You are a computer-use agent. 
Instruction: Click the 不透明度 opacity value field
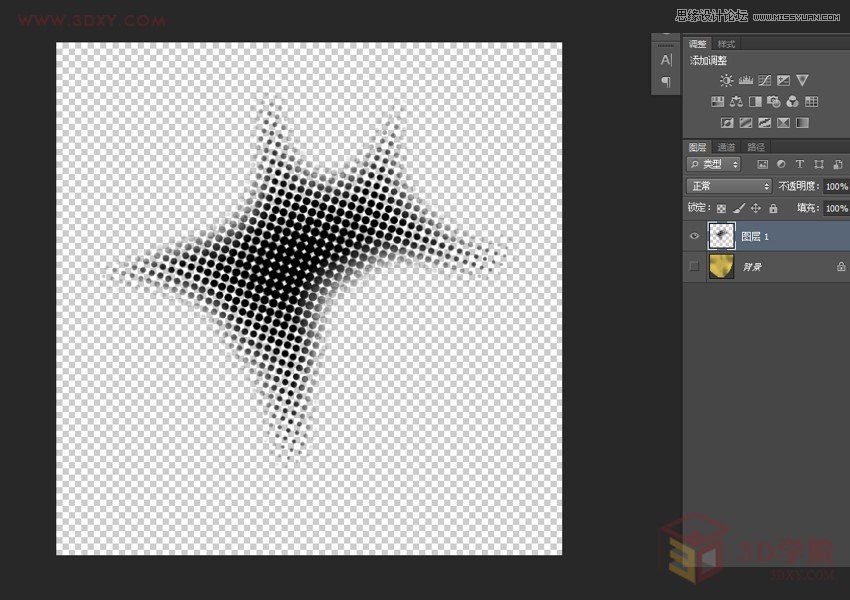tap(836, 186)
